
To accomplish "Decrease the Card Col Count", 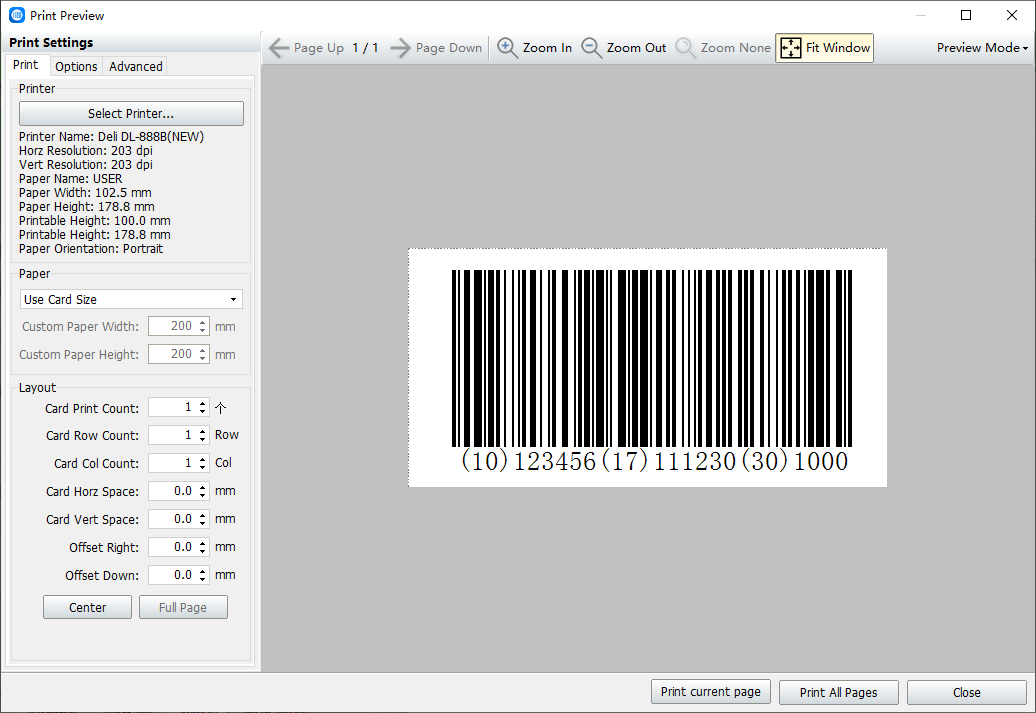I will click(203, 468).
